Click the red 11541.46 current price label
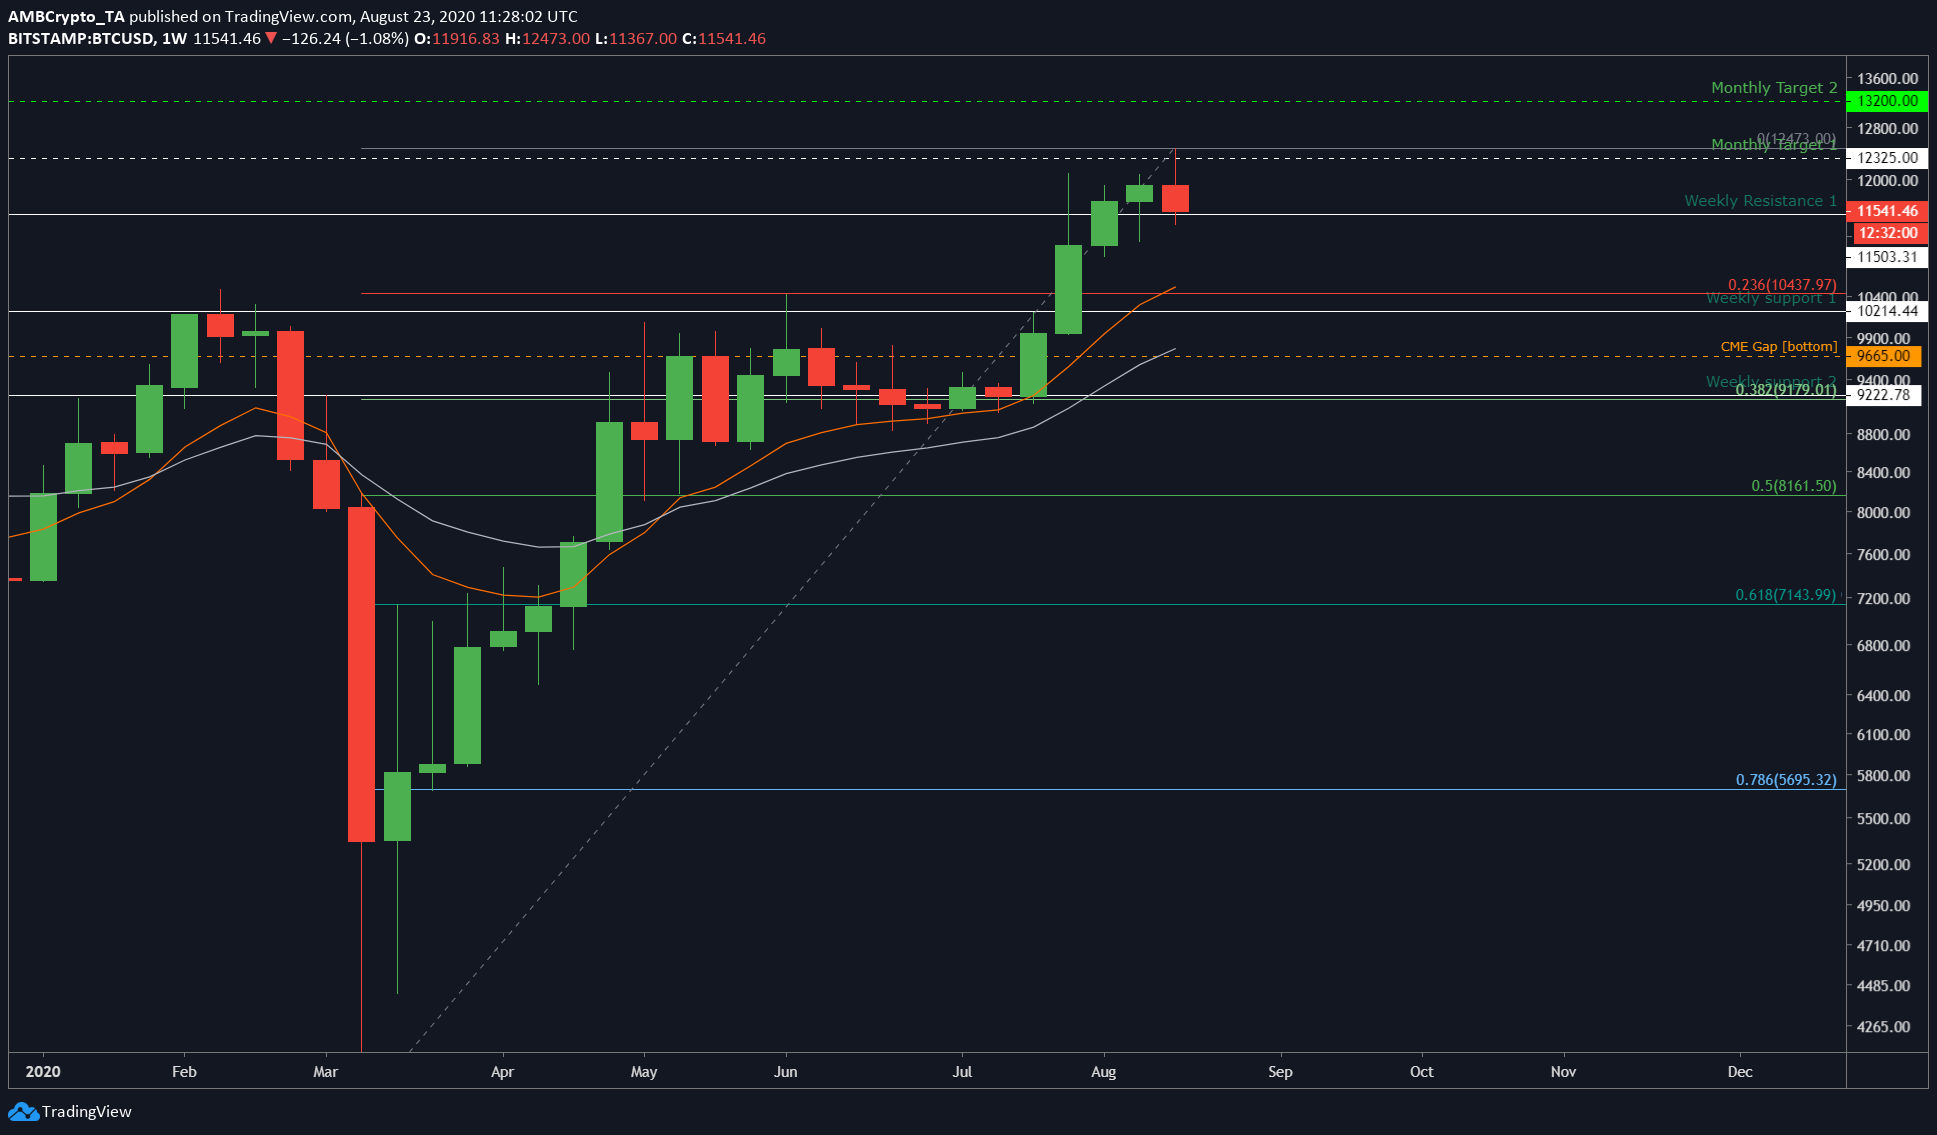 (1887, 211)
